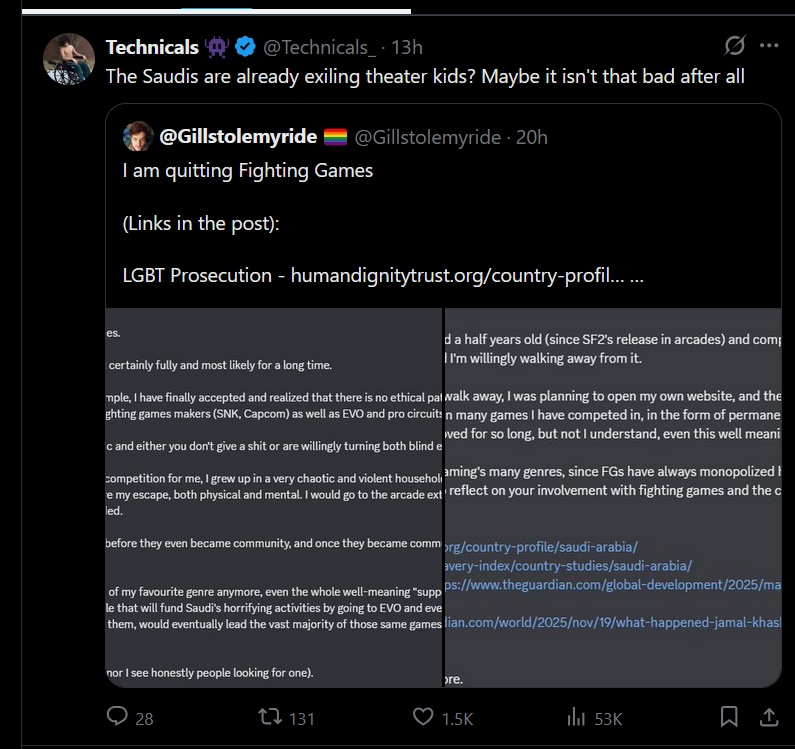Screen dimensions: 795x749
Task: Share the post via upload arrow icon
Action: tap(769, 717)
